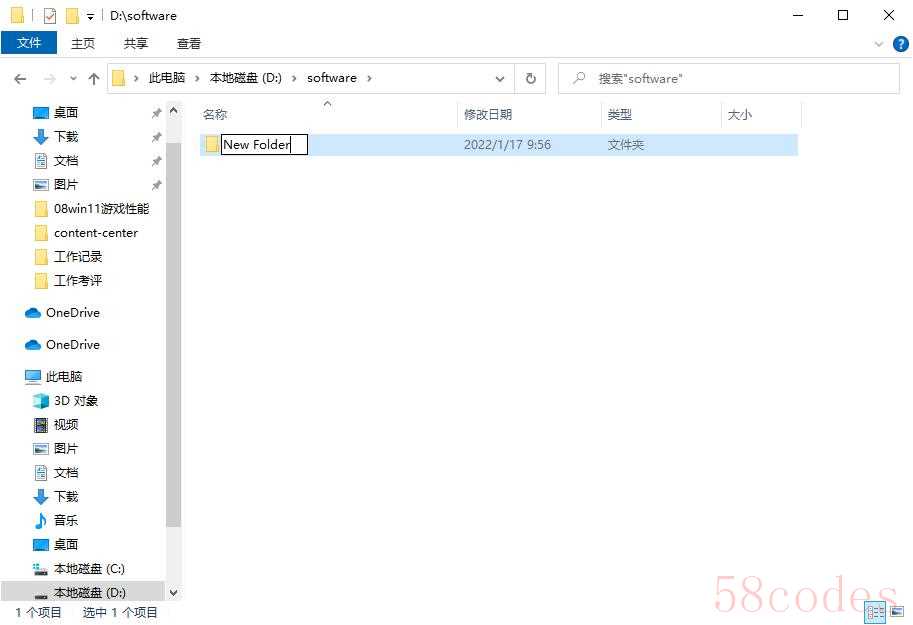
Task: Select 下载 in Quick access
Action: click(66, 136)
